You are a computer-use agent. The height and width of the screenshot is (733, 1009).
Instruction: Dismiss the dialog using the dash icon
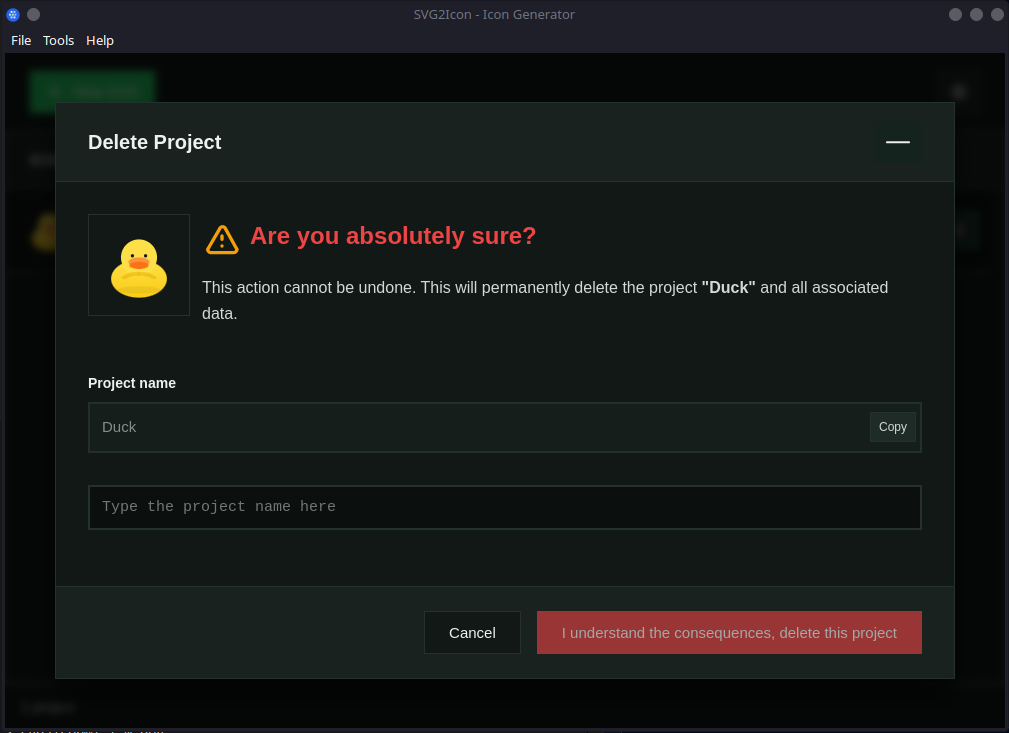[897, 142]
